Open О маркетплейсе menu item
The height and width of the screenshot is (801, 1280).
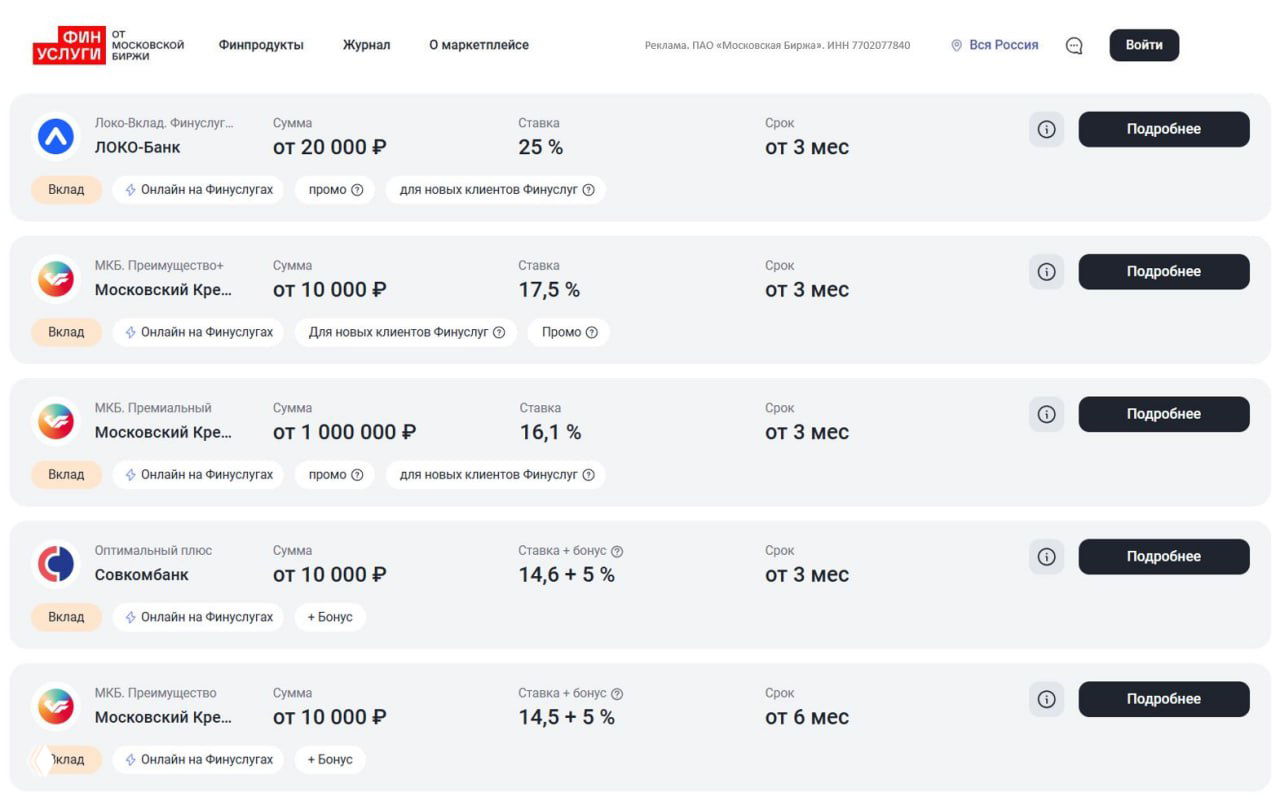(479, 45)
